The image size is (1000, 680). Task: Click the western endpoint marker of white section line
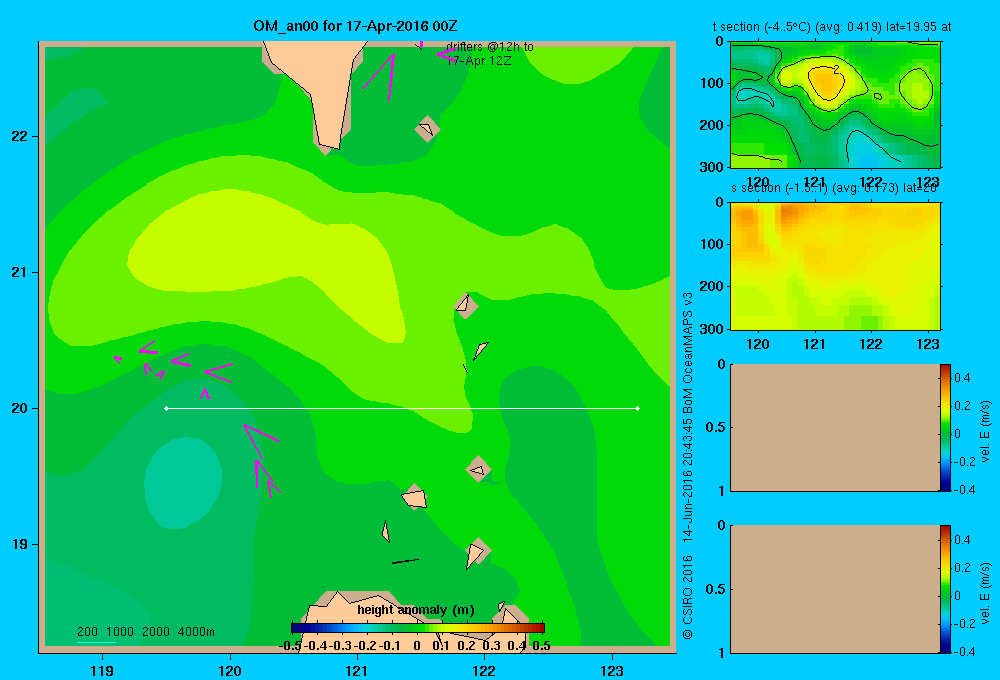(x=166, y=408)
